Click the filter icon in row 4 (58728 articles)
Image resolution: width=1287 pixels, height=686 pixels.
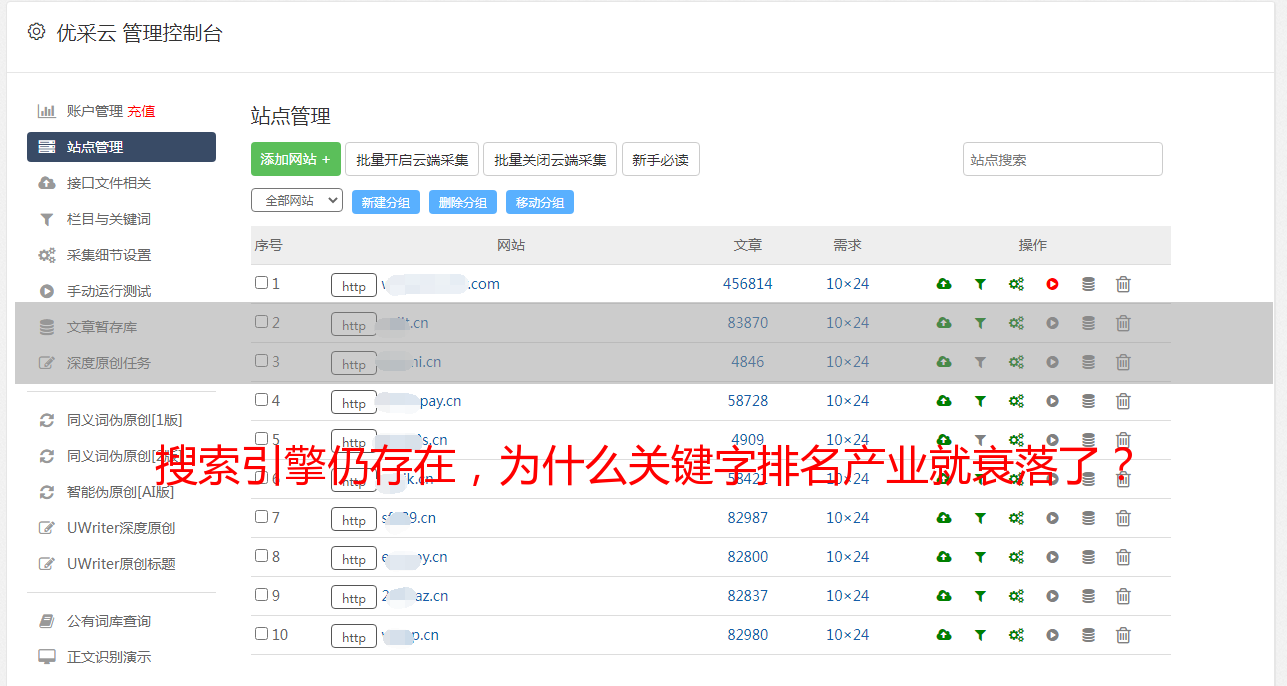coord(980,401)
